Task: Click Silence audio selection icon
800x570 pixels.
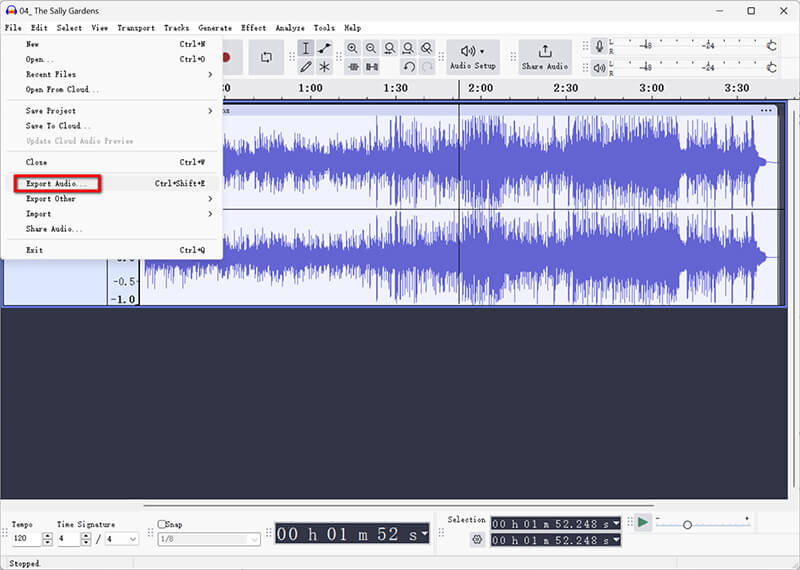Action: point(371,67)
